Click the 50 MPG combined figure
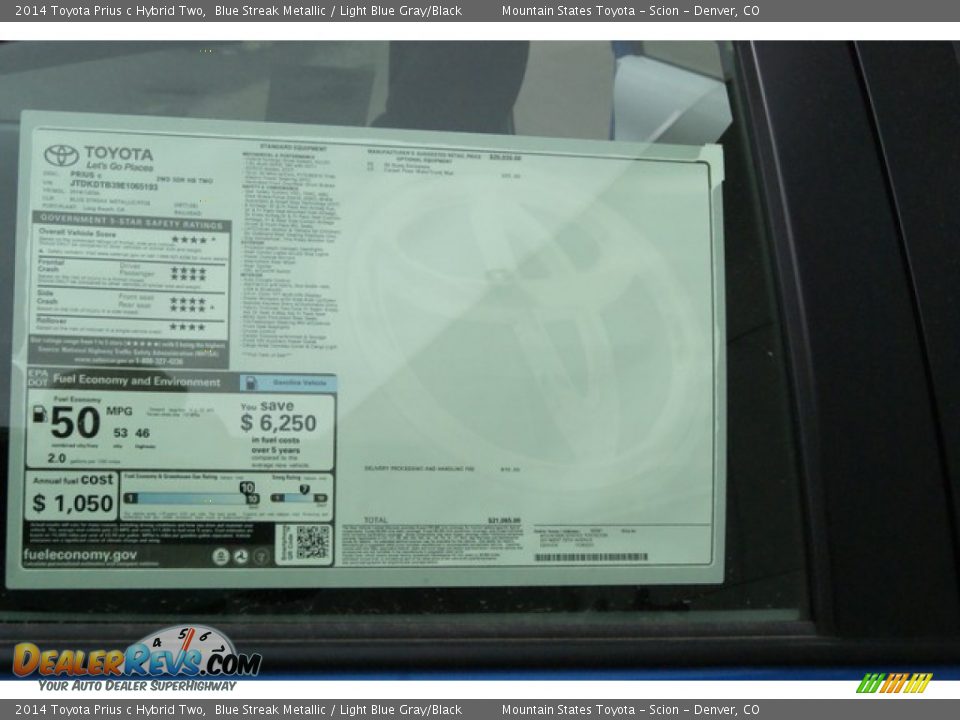Image resolution: width=960 pixels, height=720 pixels. tap(76, 423)
